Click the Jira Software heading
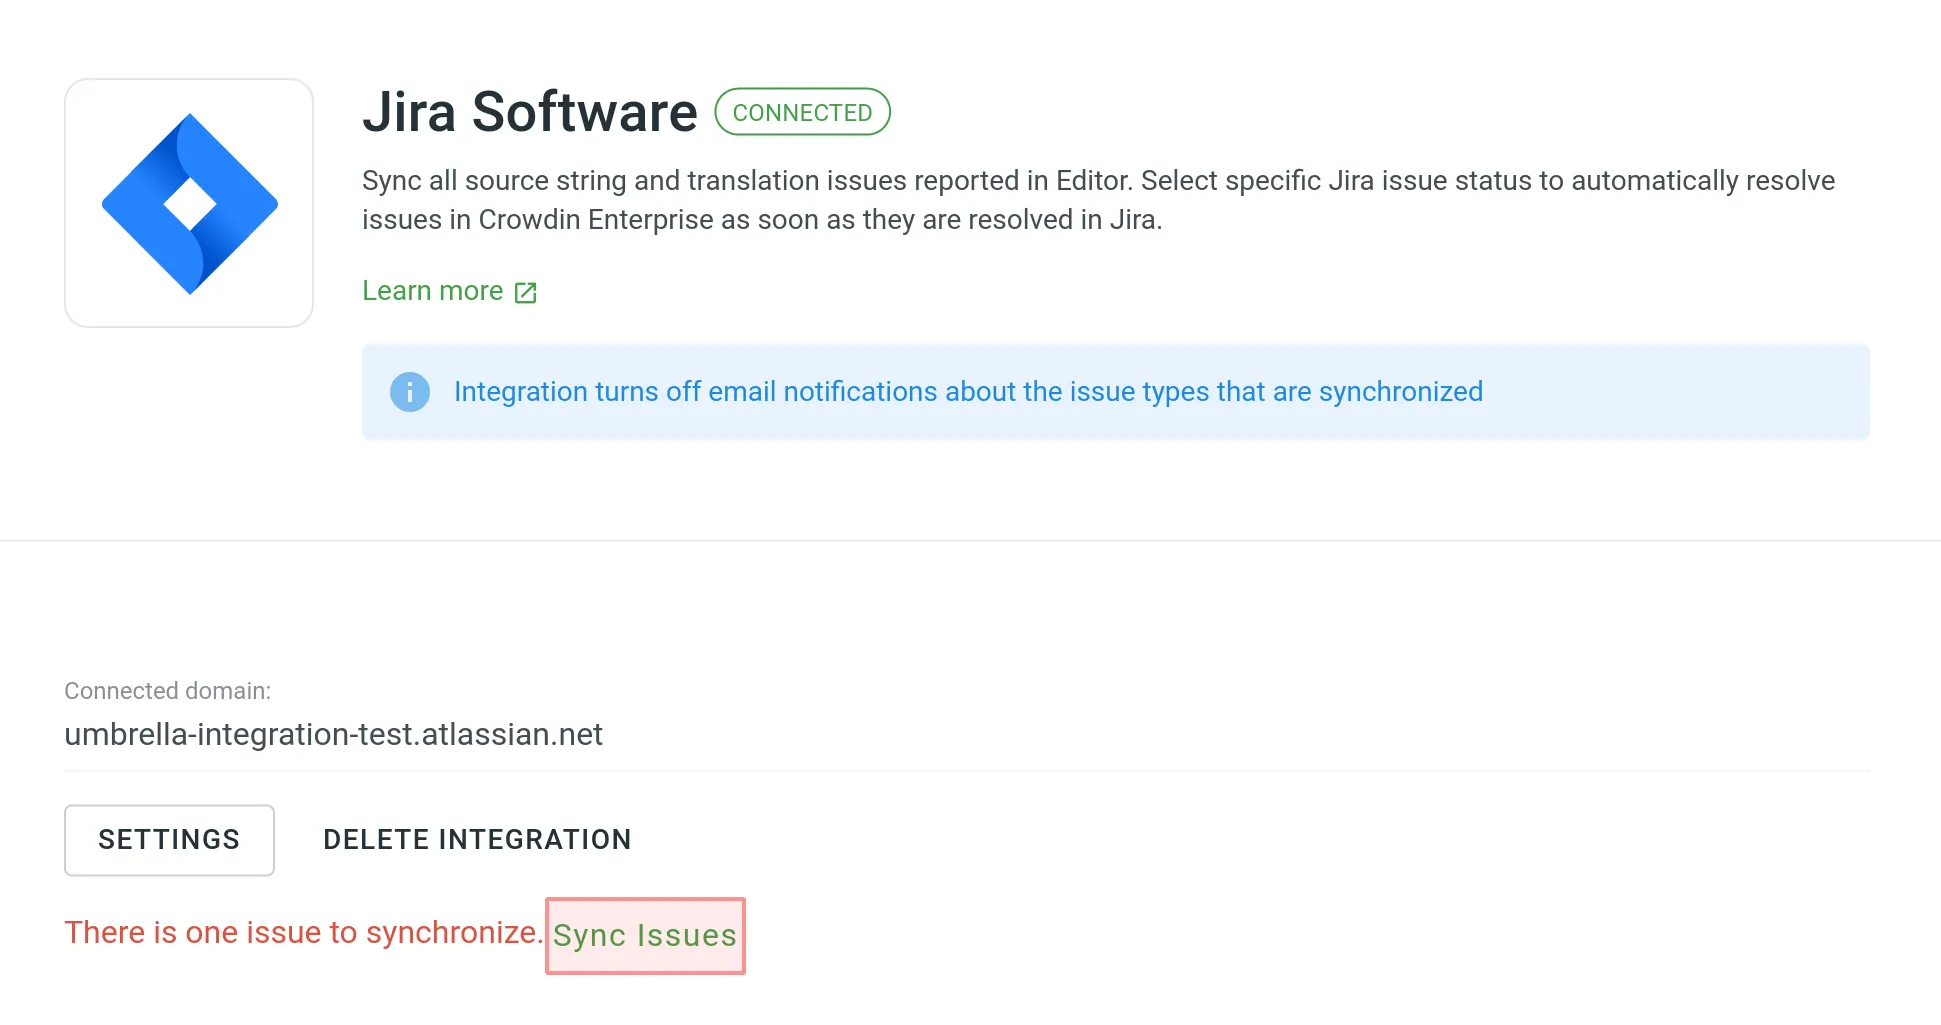The height and width of the screenshot is (1025, 1941). (529, 112)
